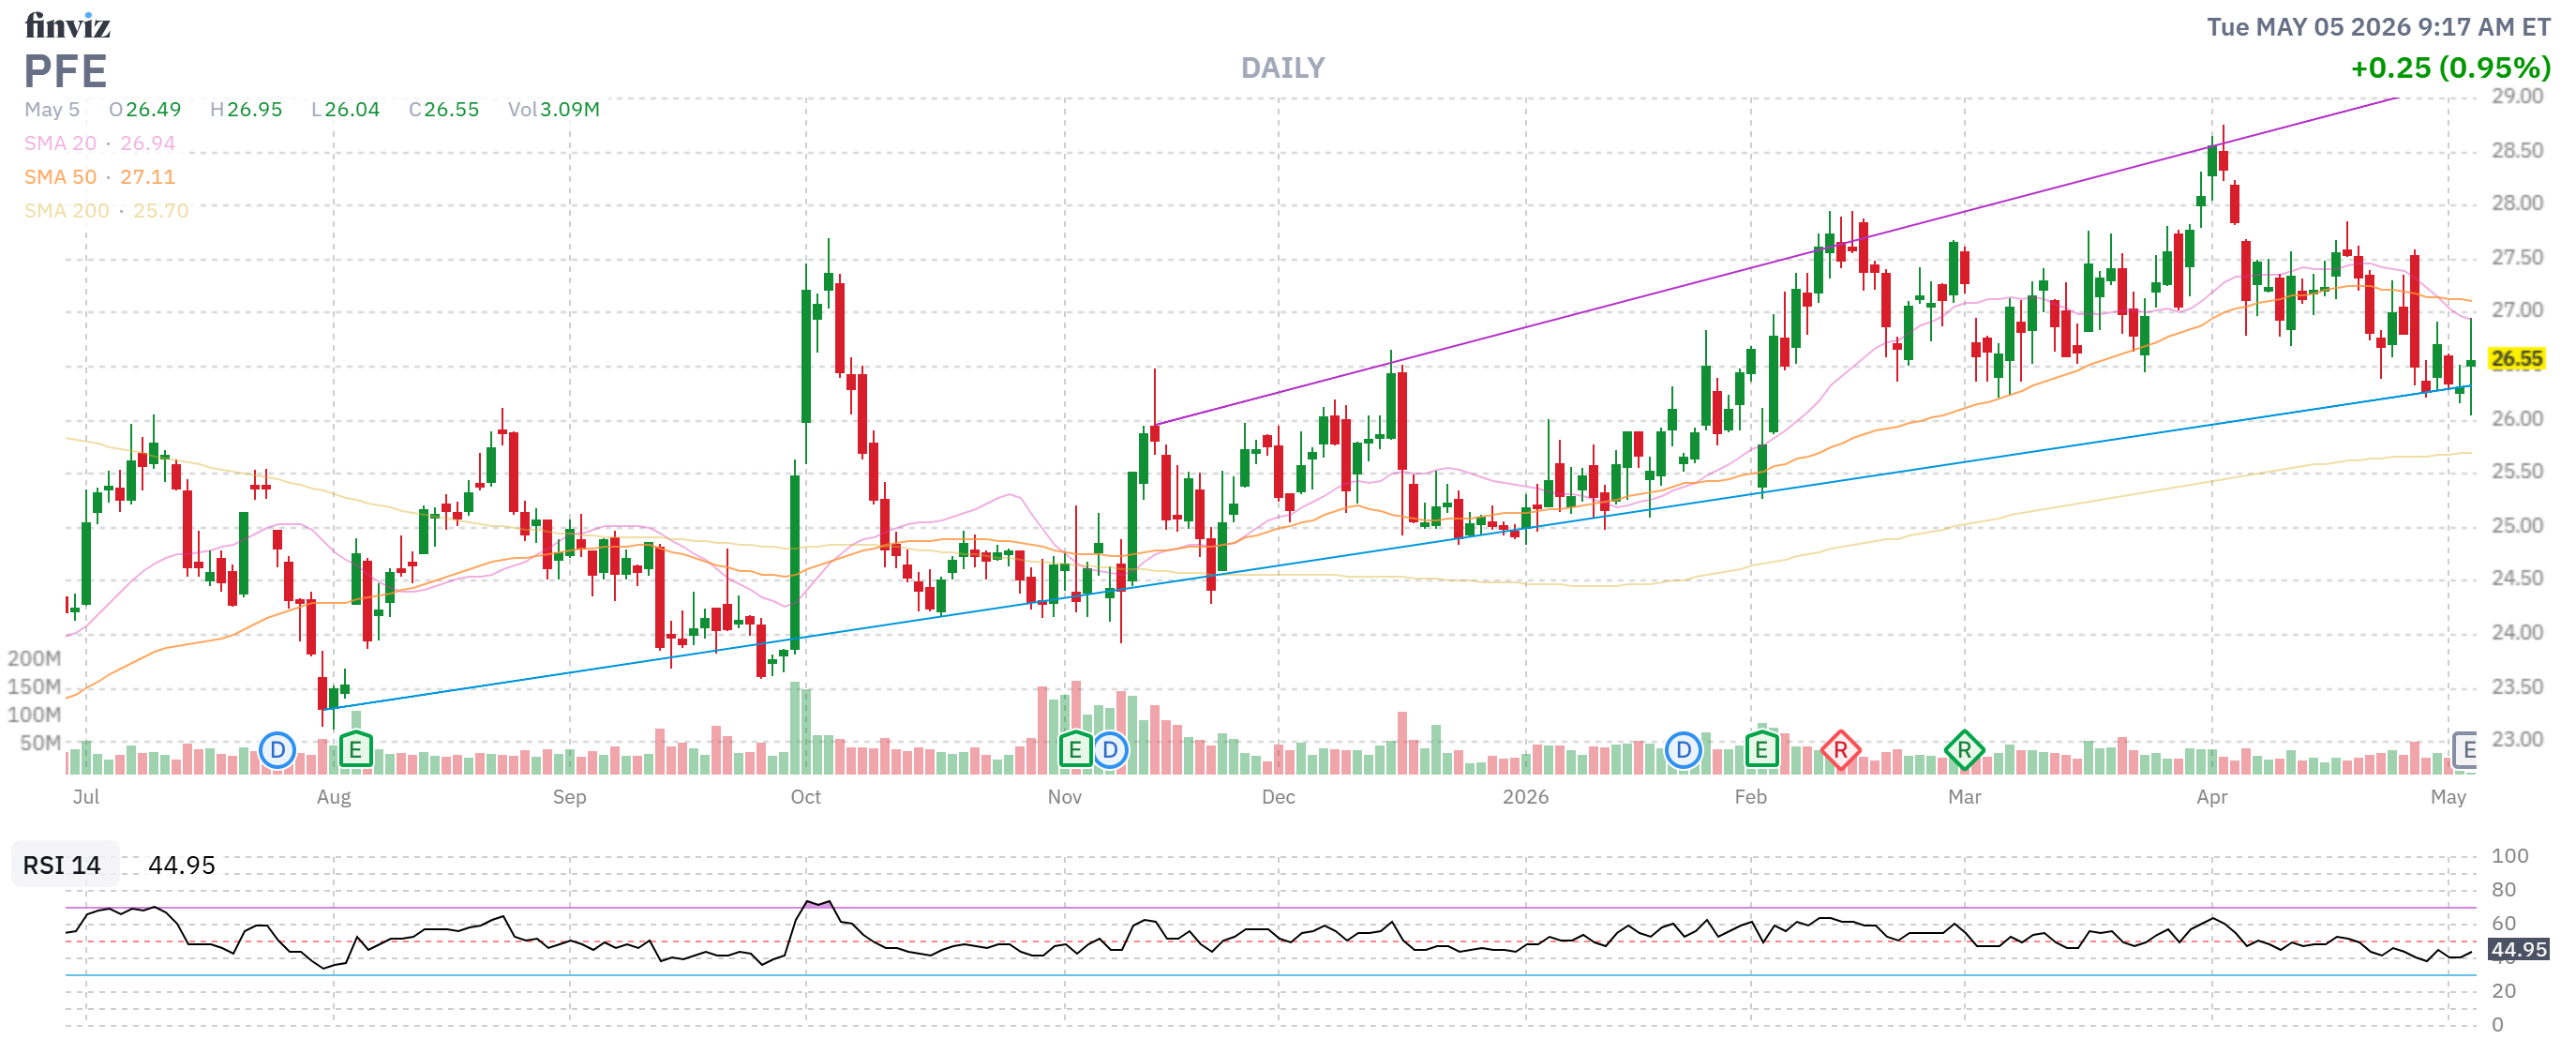Click the 24.50 price axis label
Viewport: 2576px width, 1054px height.
point(2517,578)
